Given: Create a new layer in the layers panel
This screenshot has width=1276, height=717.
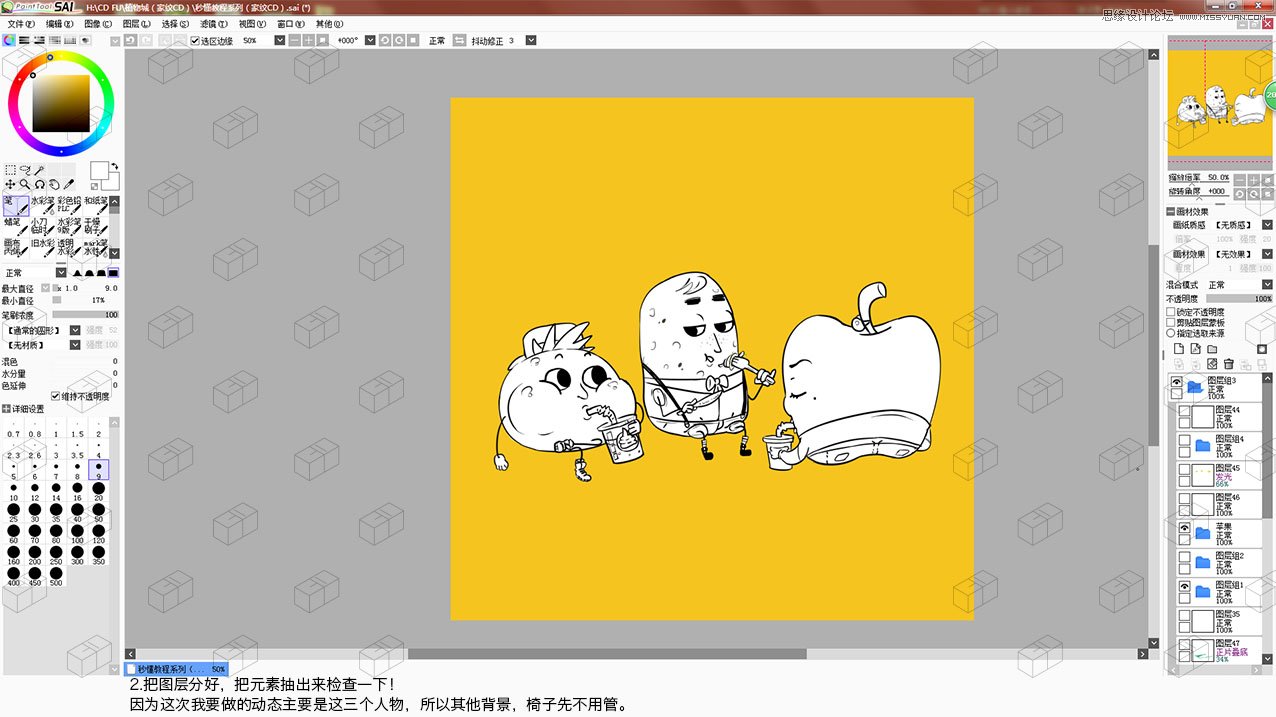Looking at the screenshot, I should click(1180, 348).
